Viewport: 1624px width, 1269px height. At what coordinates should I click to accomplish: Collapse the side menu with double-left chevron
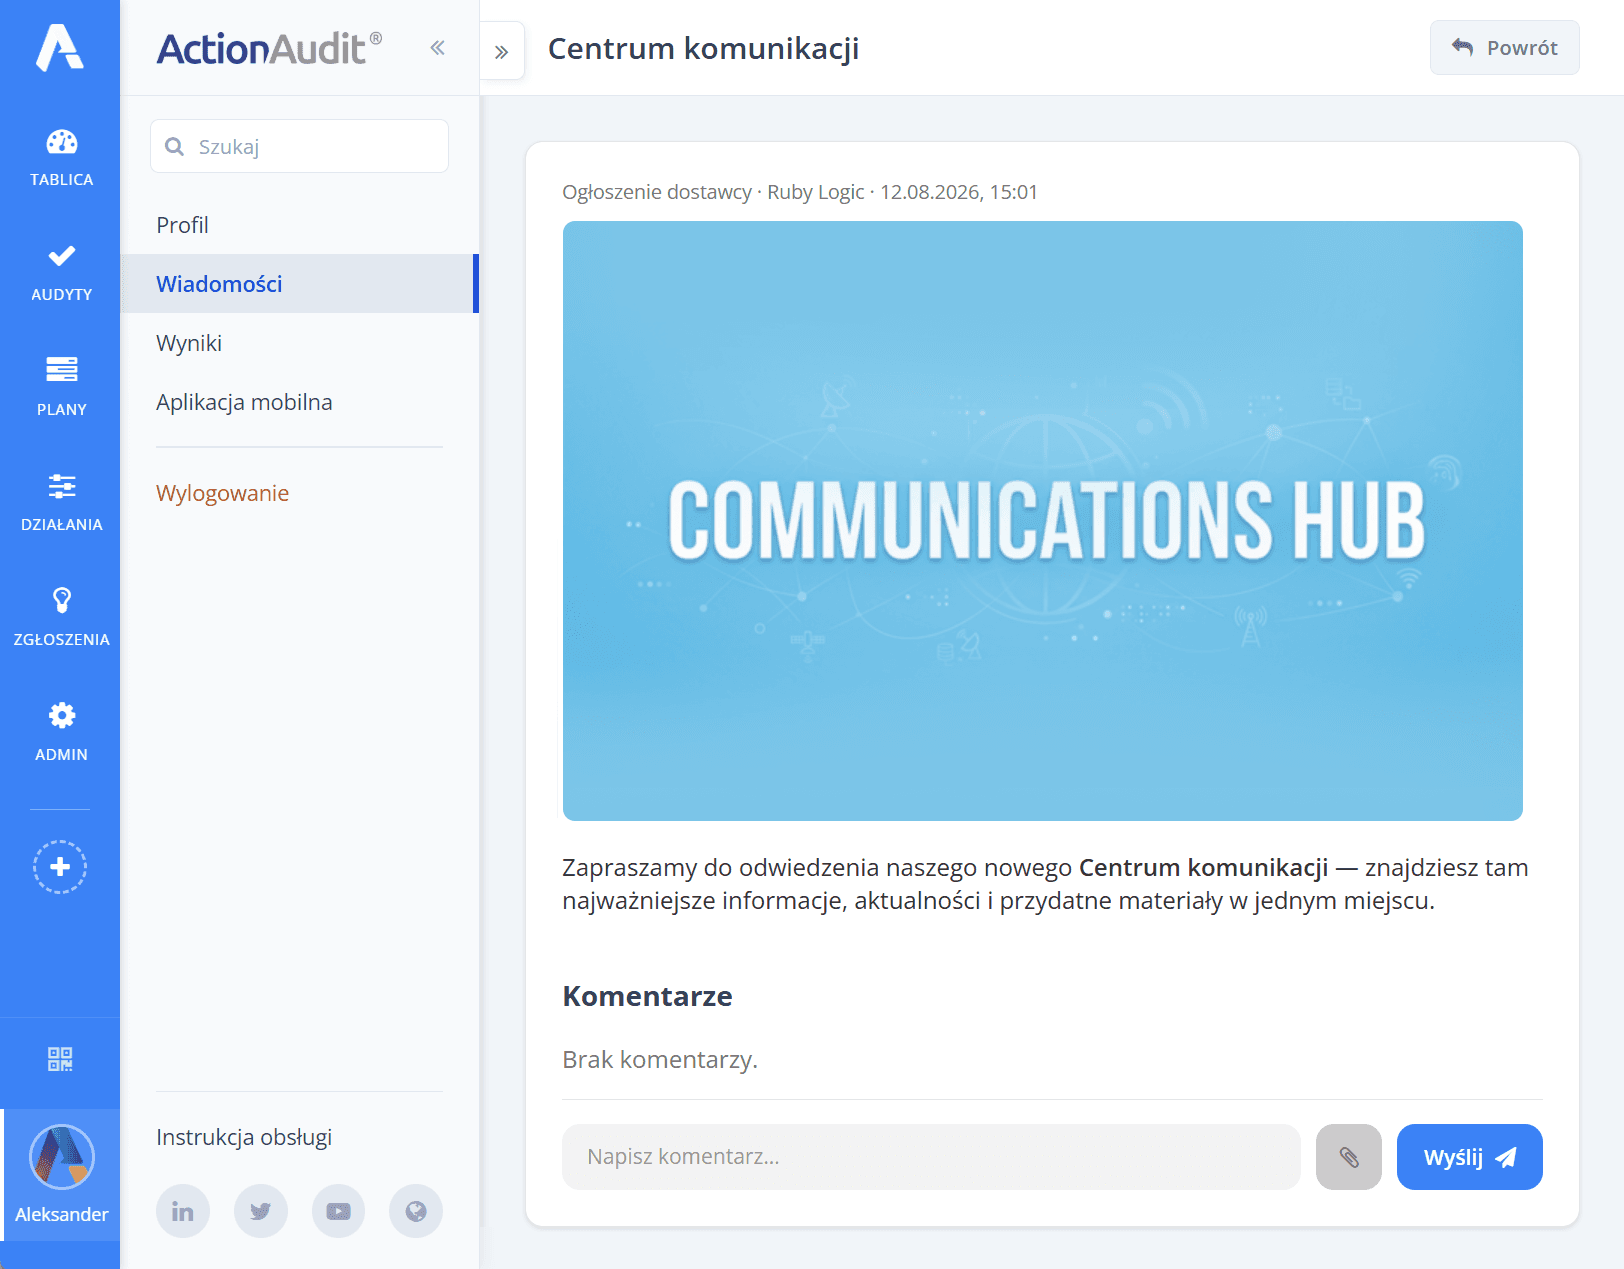437,47
